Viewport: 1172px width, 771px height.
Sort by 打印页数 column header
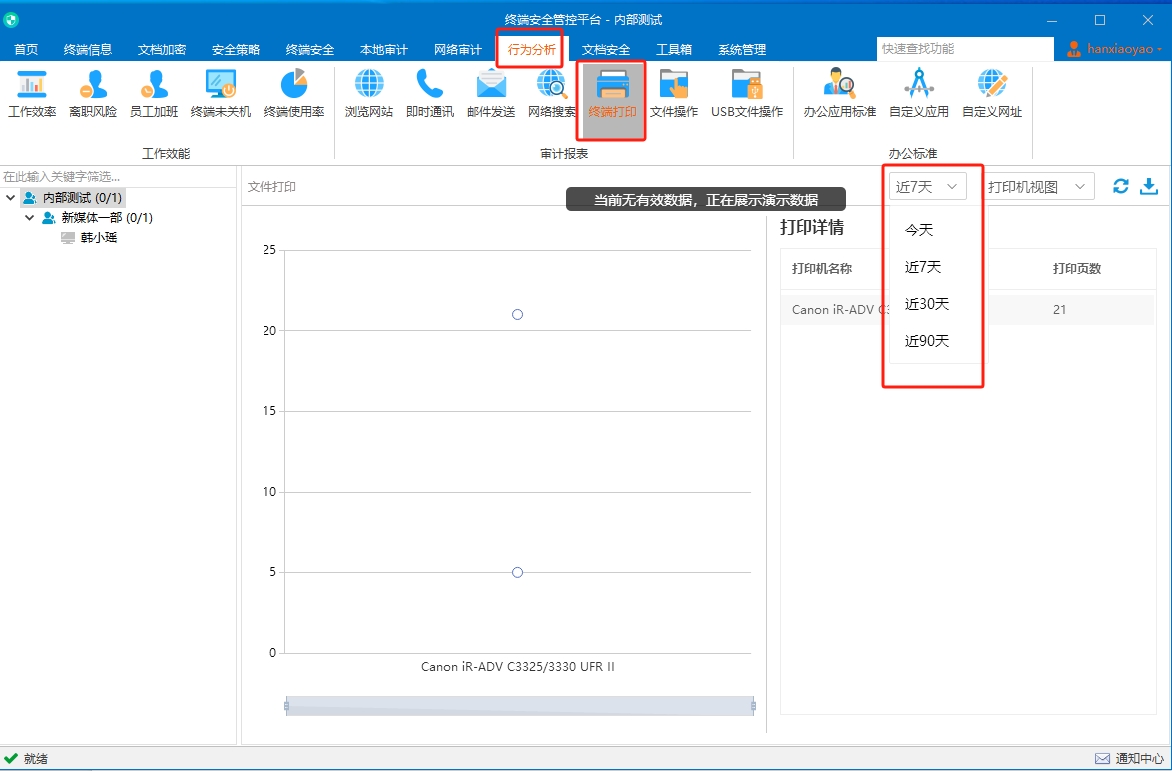click(x=1076, y=268)
